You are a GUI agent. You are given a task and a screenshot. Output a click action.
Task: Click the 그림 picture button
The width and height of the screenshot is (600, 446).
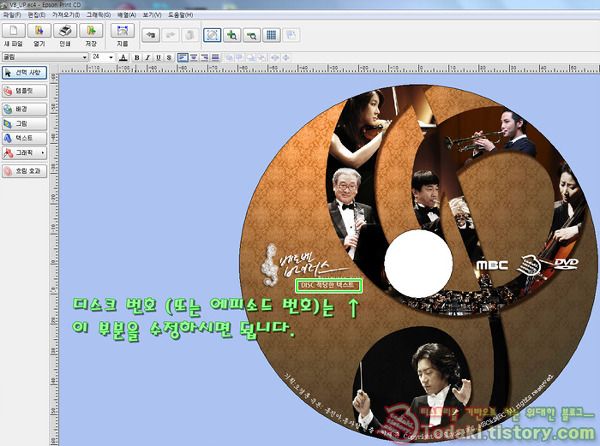24,124
